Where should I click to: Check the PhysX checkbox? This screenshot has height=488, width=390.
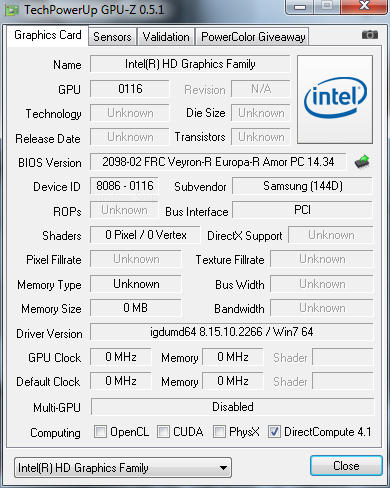click(x=219, y=432)
